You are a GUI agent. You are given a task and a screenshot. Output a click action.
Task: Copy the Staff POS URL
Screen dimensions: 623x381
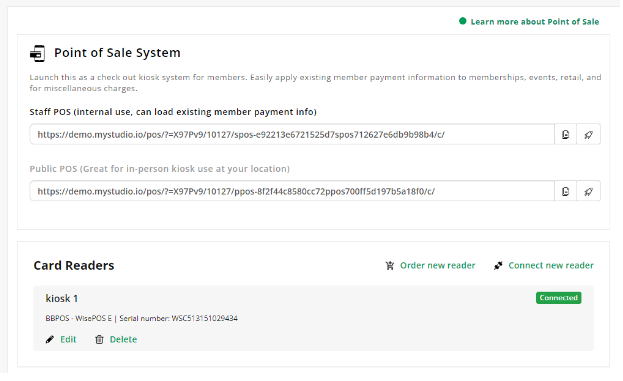coord(565,135)
